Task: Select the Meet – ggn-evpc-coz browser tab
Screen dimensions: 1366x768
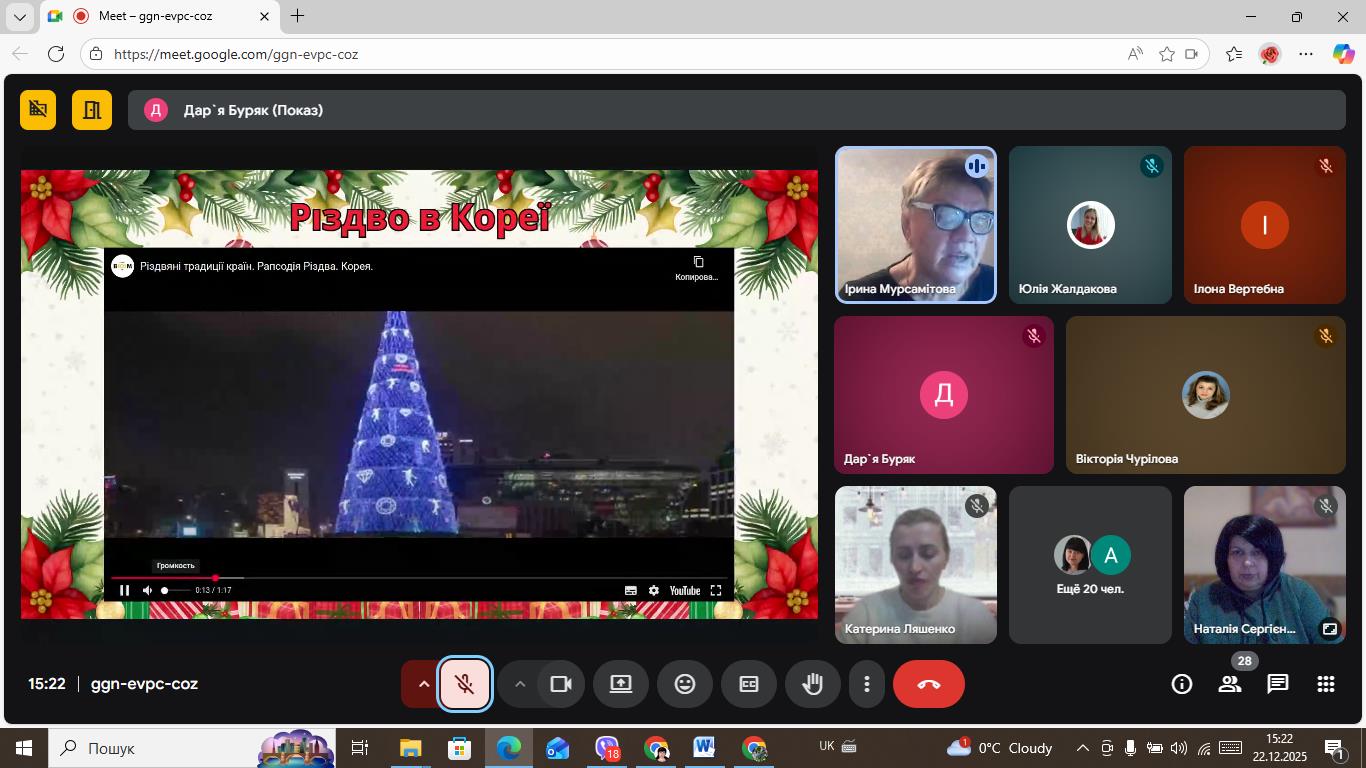Action: tap(160, 16)
